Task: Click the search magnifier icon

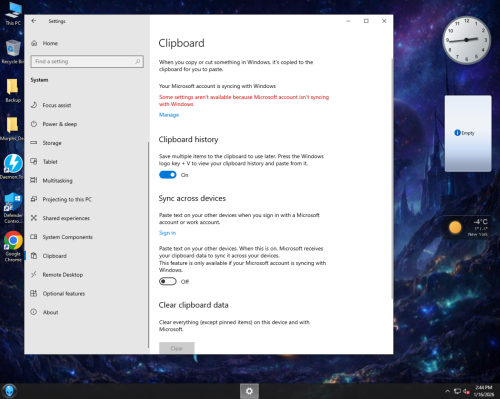Action: [x=138, y=62]
